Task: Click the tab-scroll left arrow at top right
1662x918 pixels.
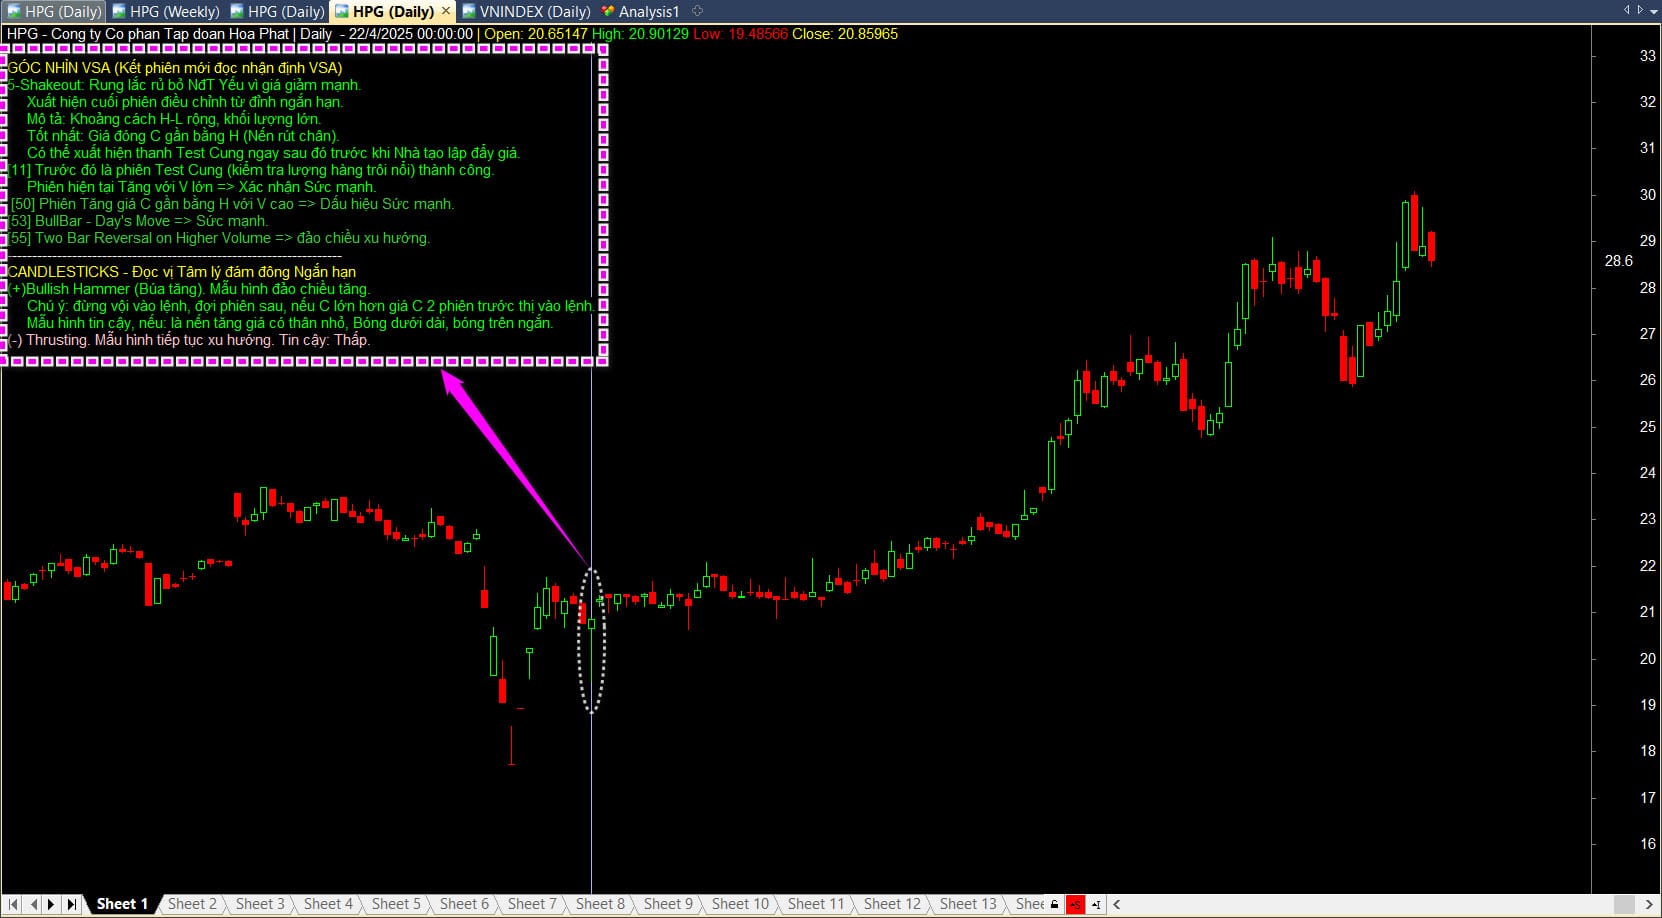Action: (x=1627, y=10)
